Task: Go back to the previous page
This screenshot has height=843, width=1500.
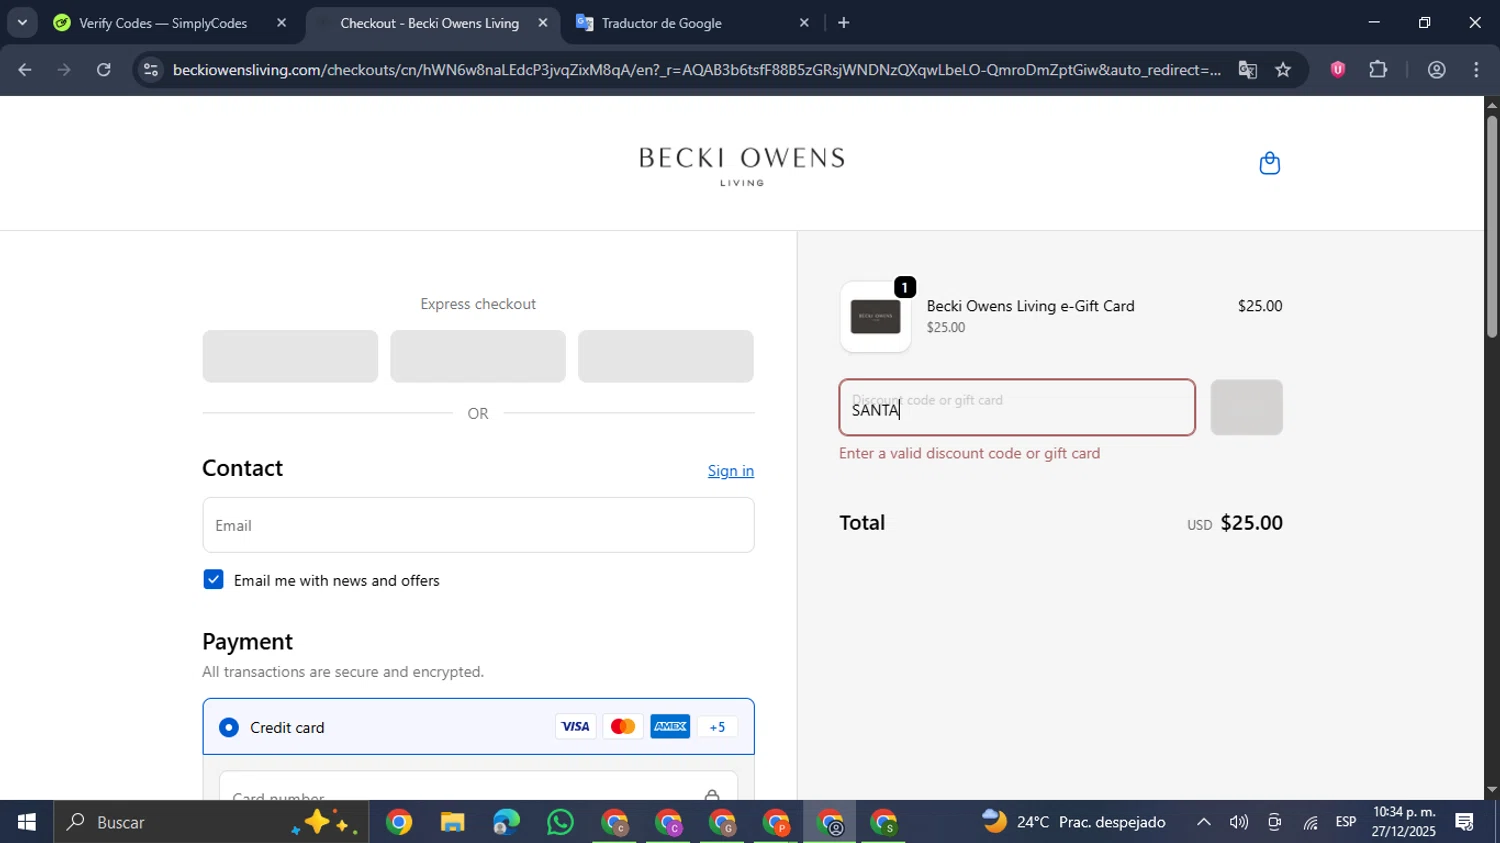Action: click(25, 70)
